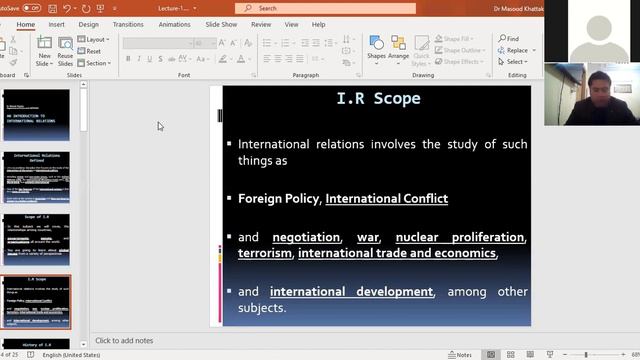The image size is (640, 360).
Task: Click the Redo icon in quick access
Action: click(86, 8)
